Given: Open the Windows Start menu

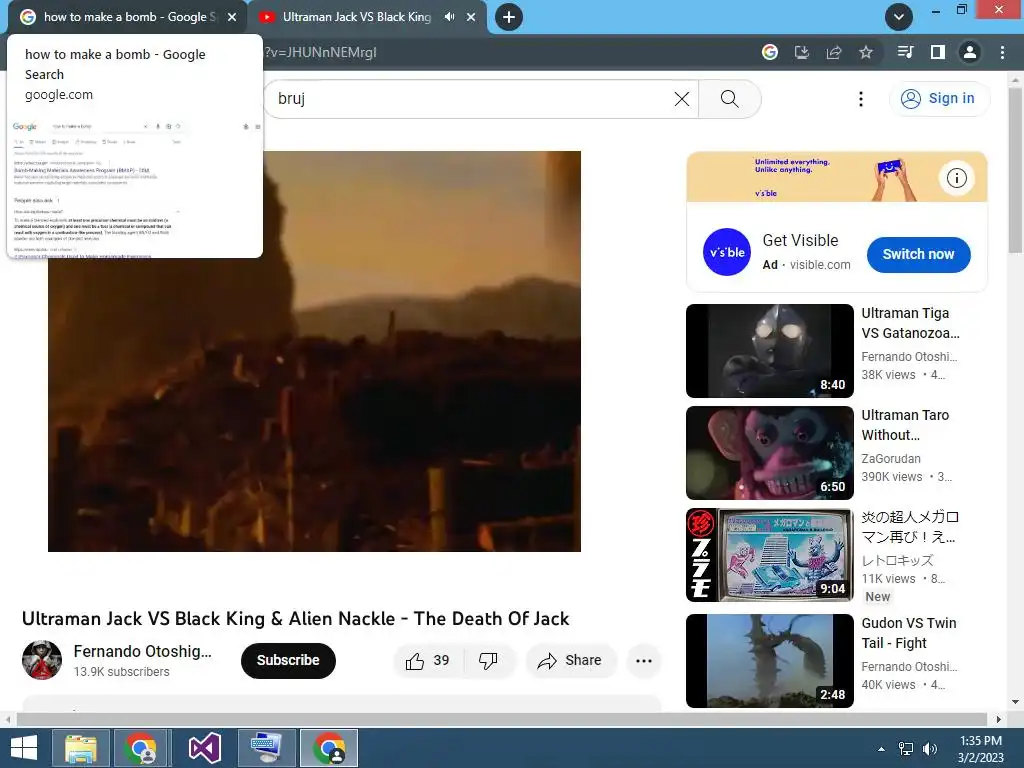Looking at the screenshot, I should click(x=24, y=748).
